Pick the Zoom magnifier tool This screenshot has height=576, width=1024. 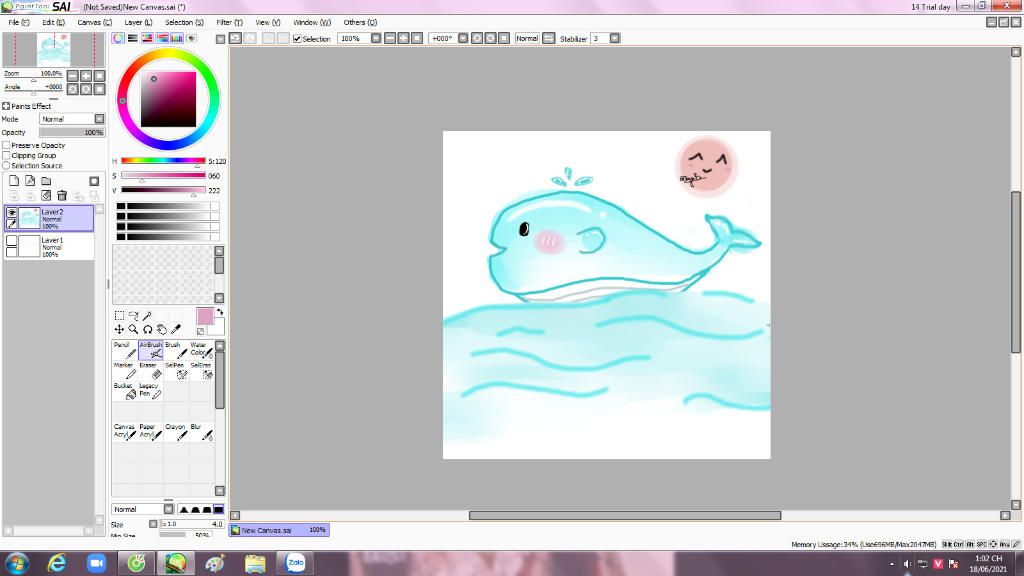pos(133,330)
